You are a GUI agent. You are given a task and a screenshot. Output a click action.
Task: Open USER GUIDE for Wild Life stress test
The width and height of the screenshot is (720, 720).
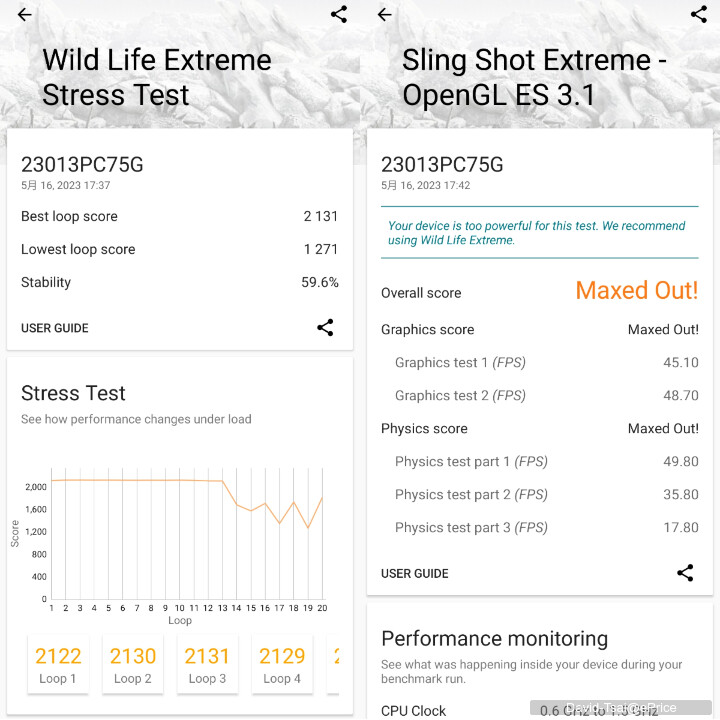tap(55, 328)
